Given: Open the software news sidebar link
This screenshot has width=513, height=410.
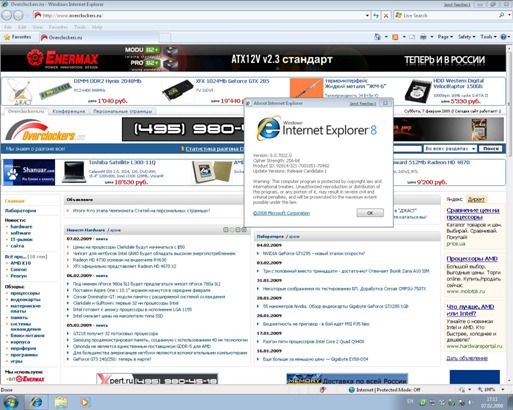Looking at the screenshot, I should point(20,233).
